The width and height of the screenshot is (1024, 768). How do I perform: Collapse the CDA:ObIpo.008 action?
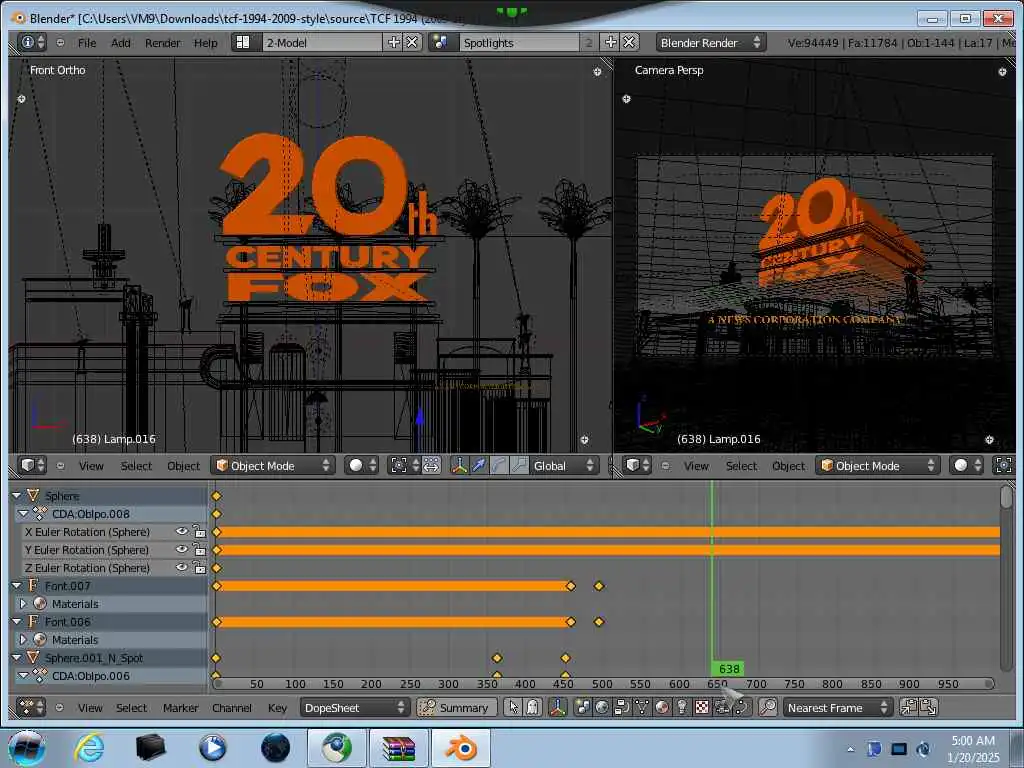tap(24, 514)
